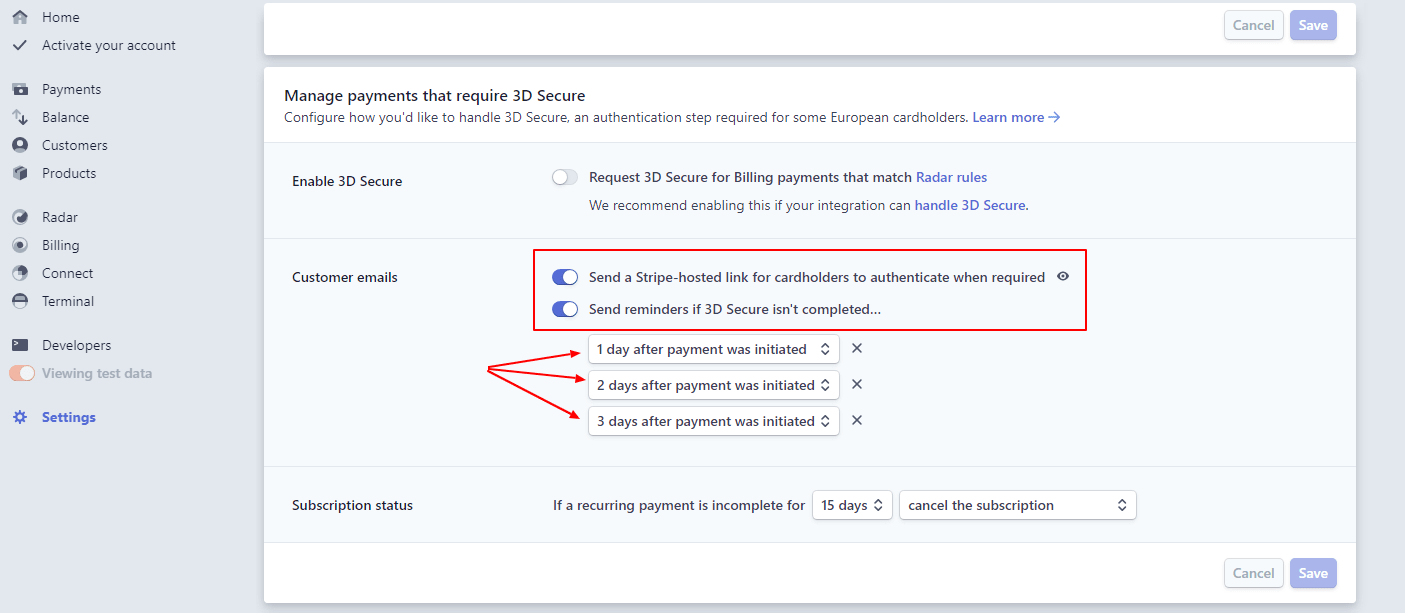Open Home in the sidebar
Screen dimensions: 1405x613
tap(61, 17)
